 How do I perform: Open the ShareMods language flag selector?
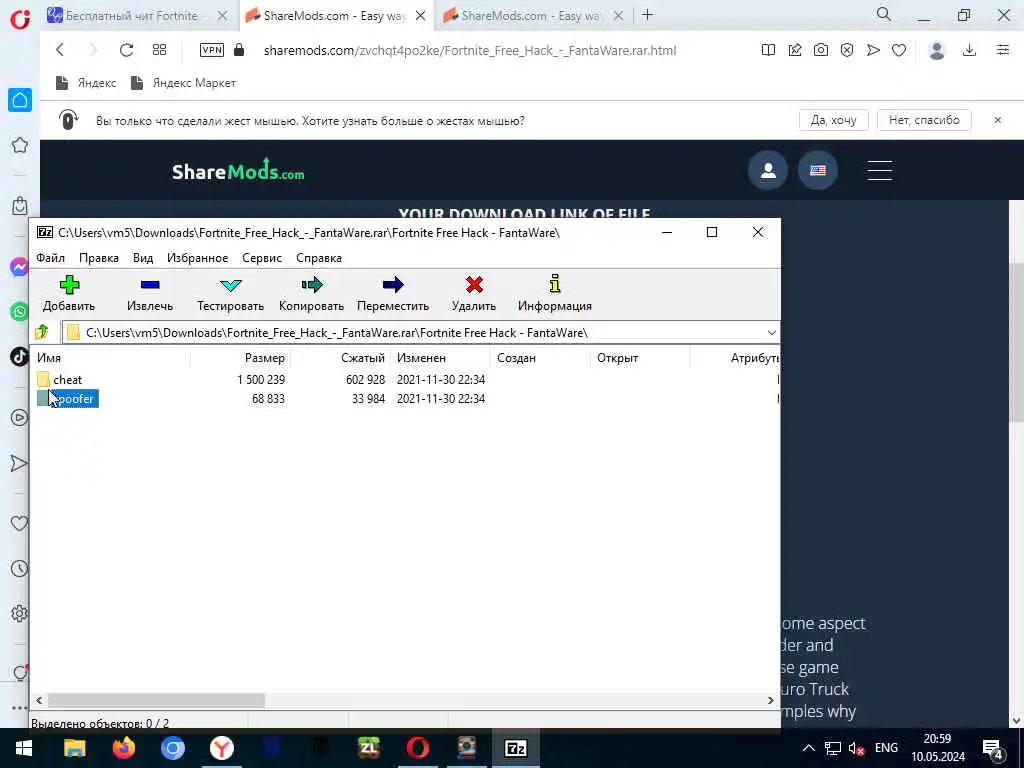[x=818, y=170]
